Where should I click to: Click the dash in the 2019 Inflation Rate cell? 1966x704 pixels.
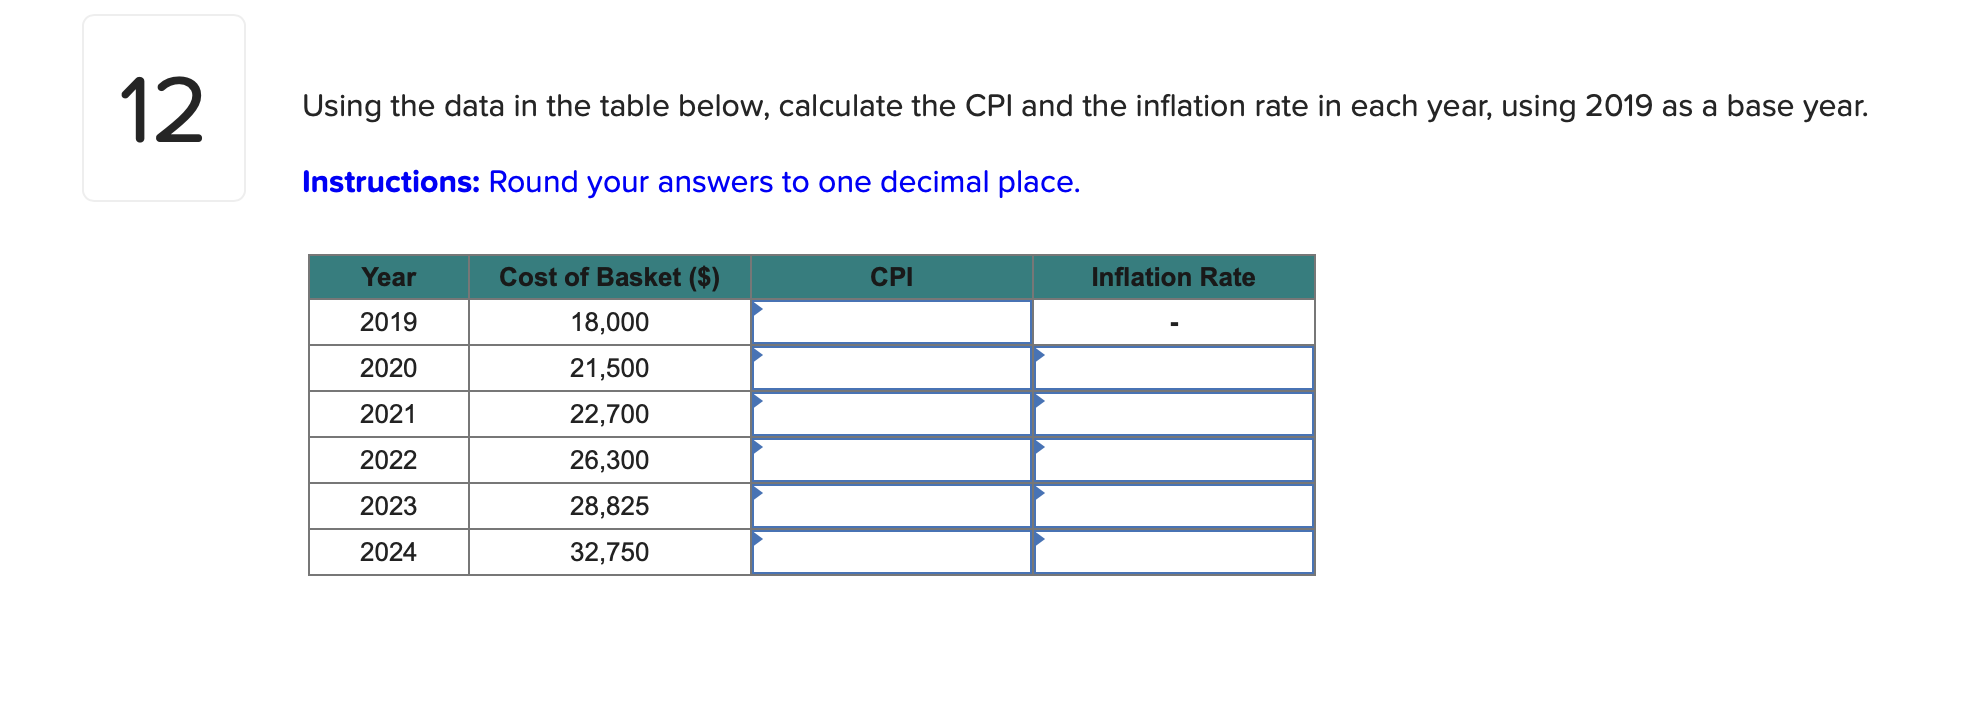(1174, 322)
